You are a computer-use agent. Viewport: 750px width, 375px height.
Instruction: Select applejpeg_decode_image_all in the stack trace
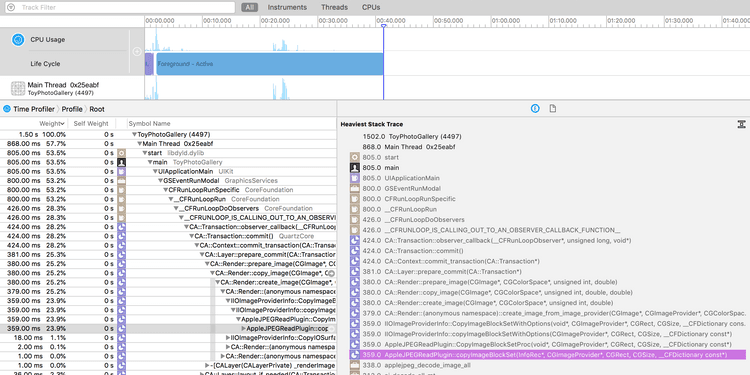(x=428, y=365)
